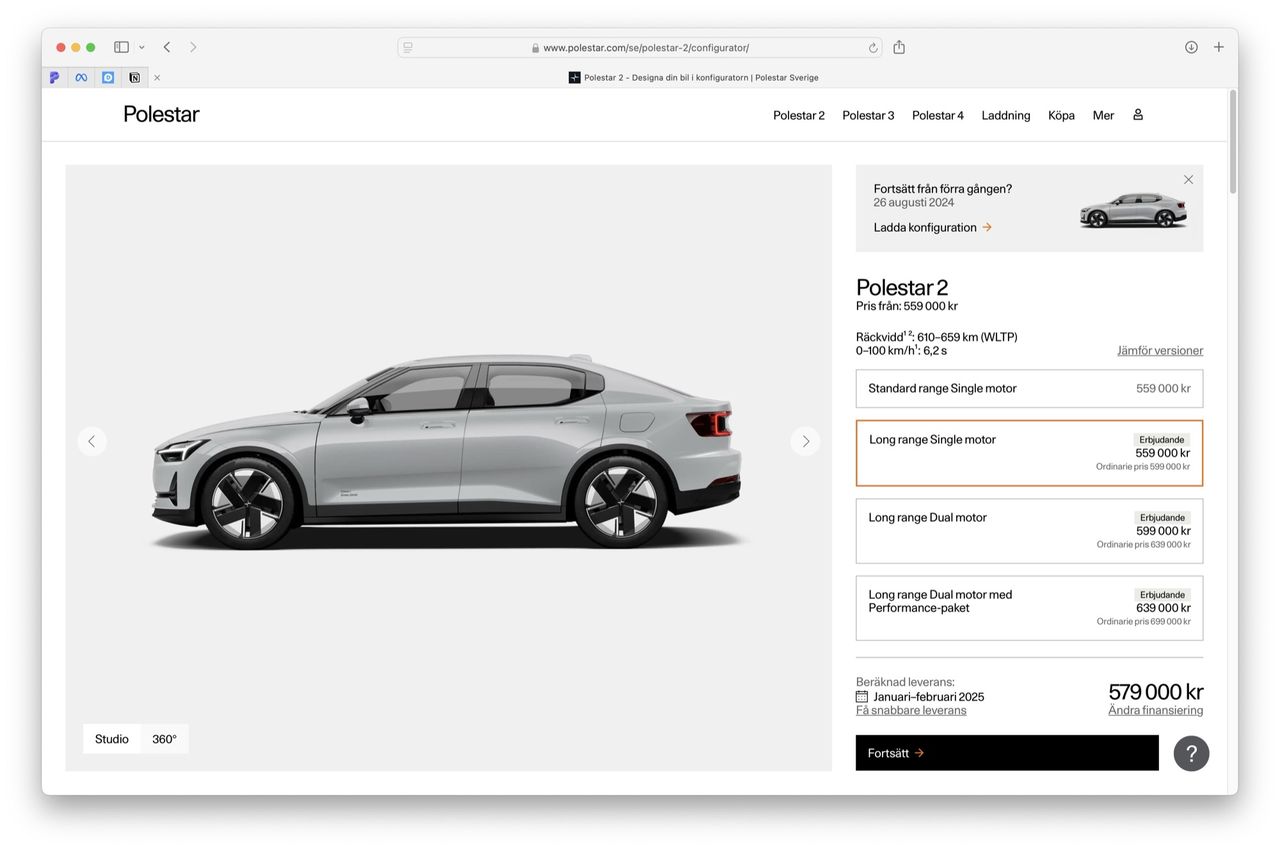
Task: Open the pinned Meta tab
Action: (81, 77)
